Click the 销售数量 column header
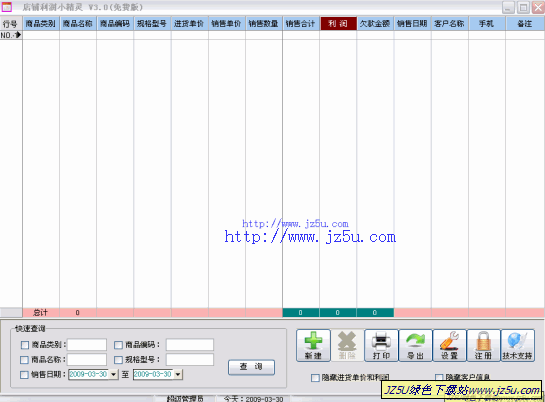 [x=264, y=24]
